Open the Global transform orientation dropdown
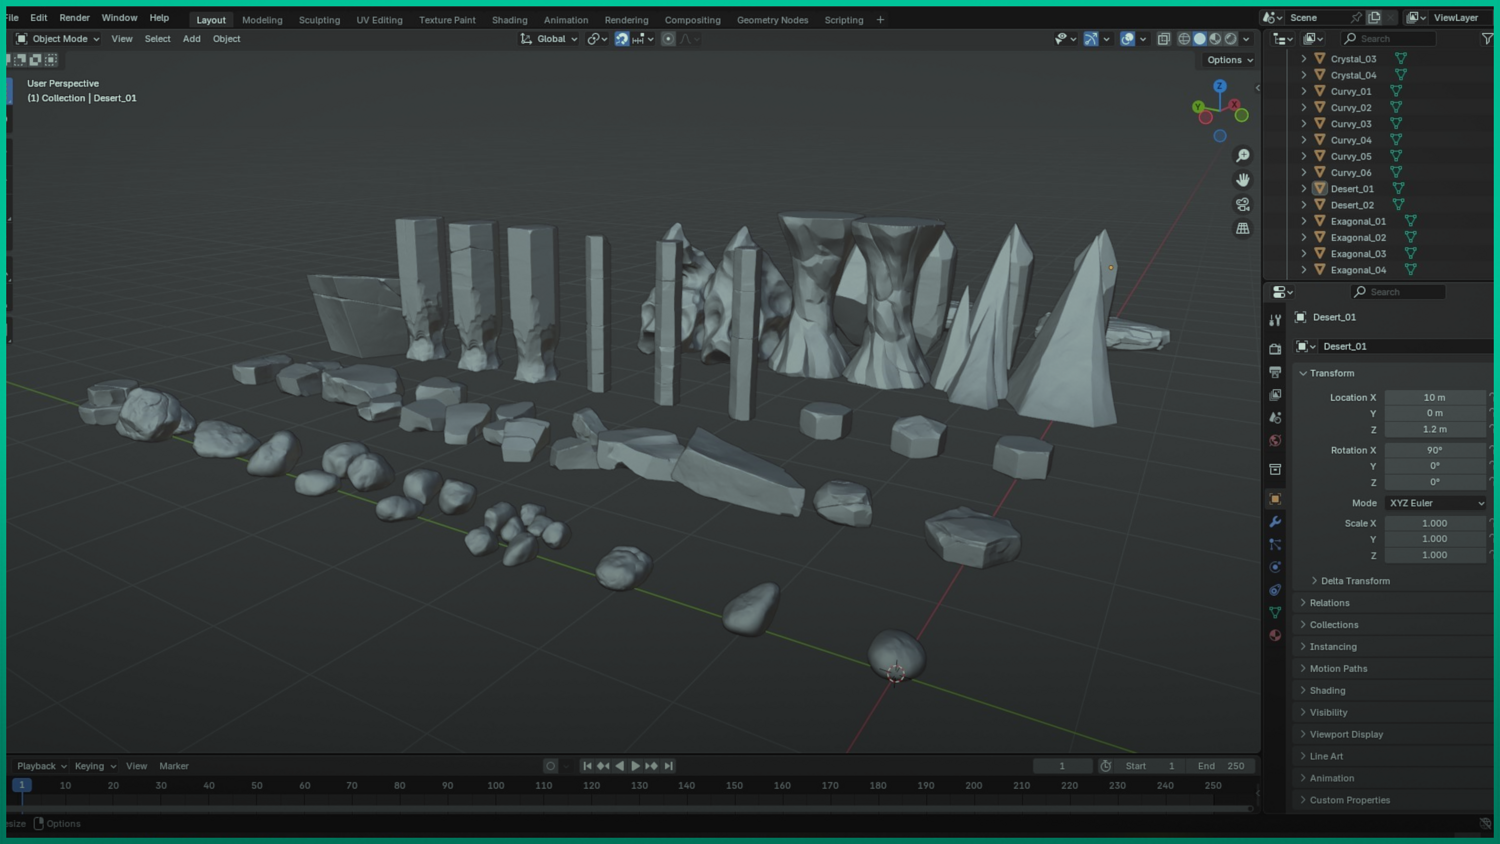The image size is (1500, 844). [x=549, y=39]
